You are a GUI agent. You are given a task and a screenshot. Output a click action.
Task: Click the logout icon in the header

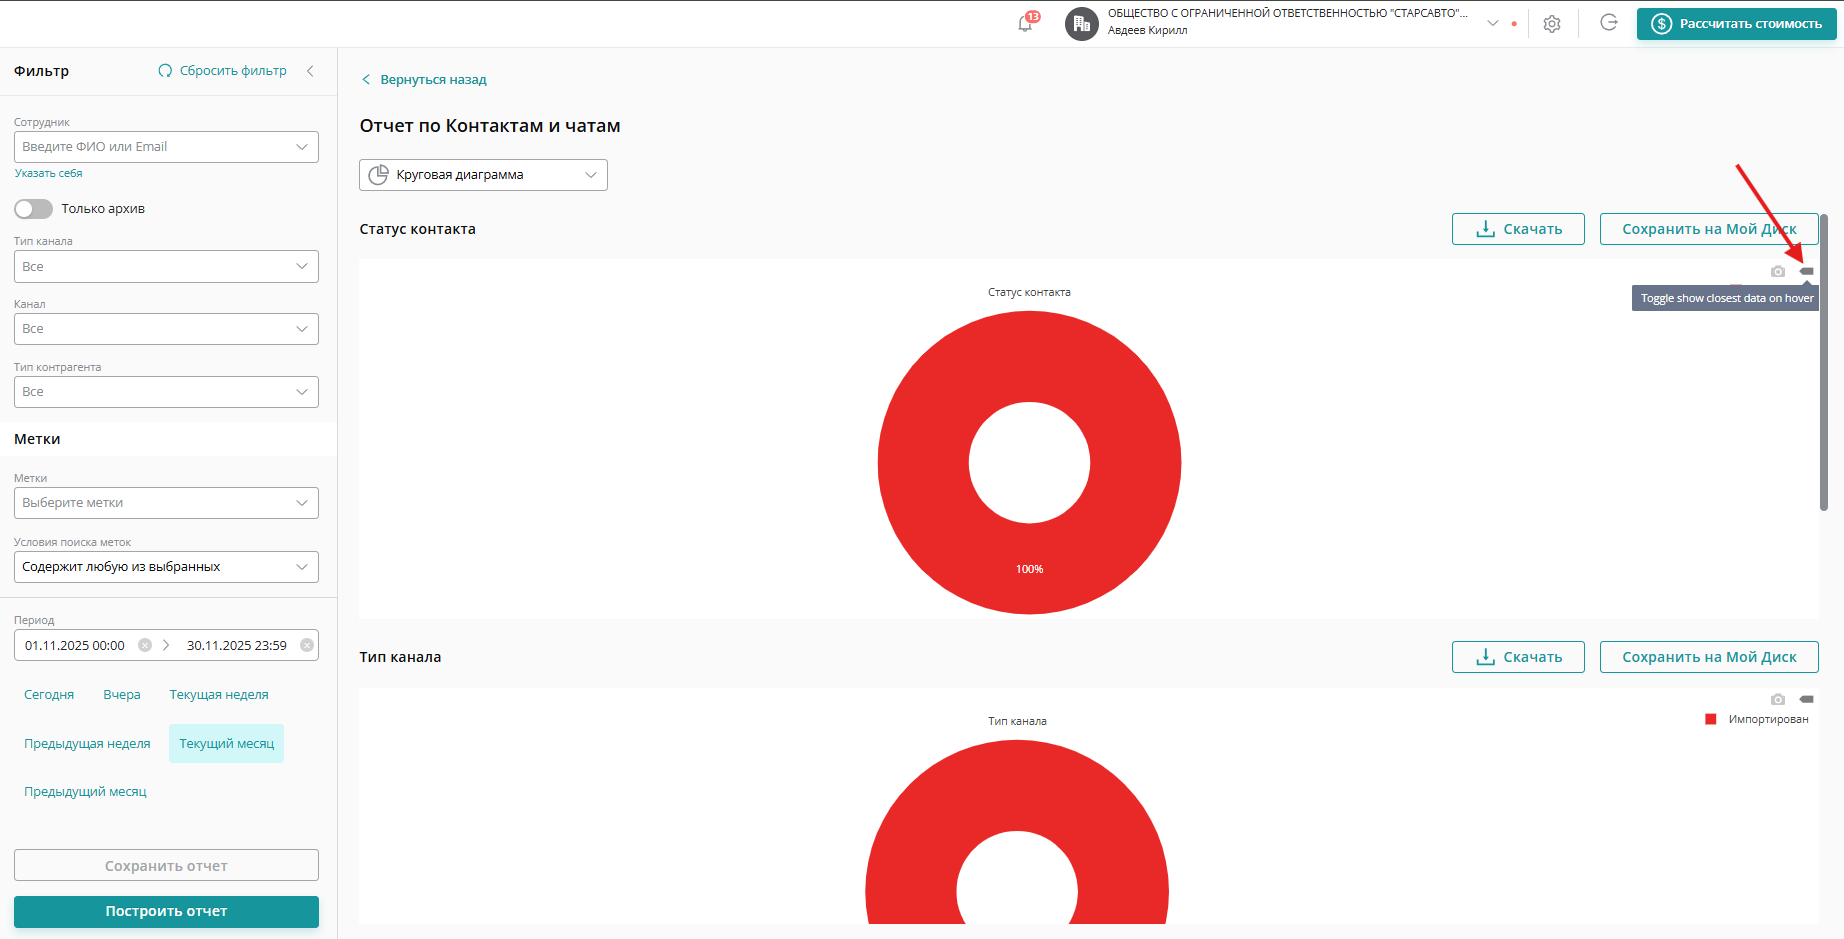click(x=1609, y=23)
